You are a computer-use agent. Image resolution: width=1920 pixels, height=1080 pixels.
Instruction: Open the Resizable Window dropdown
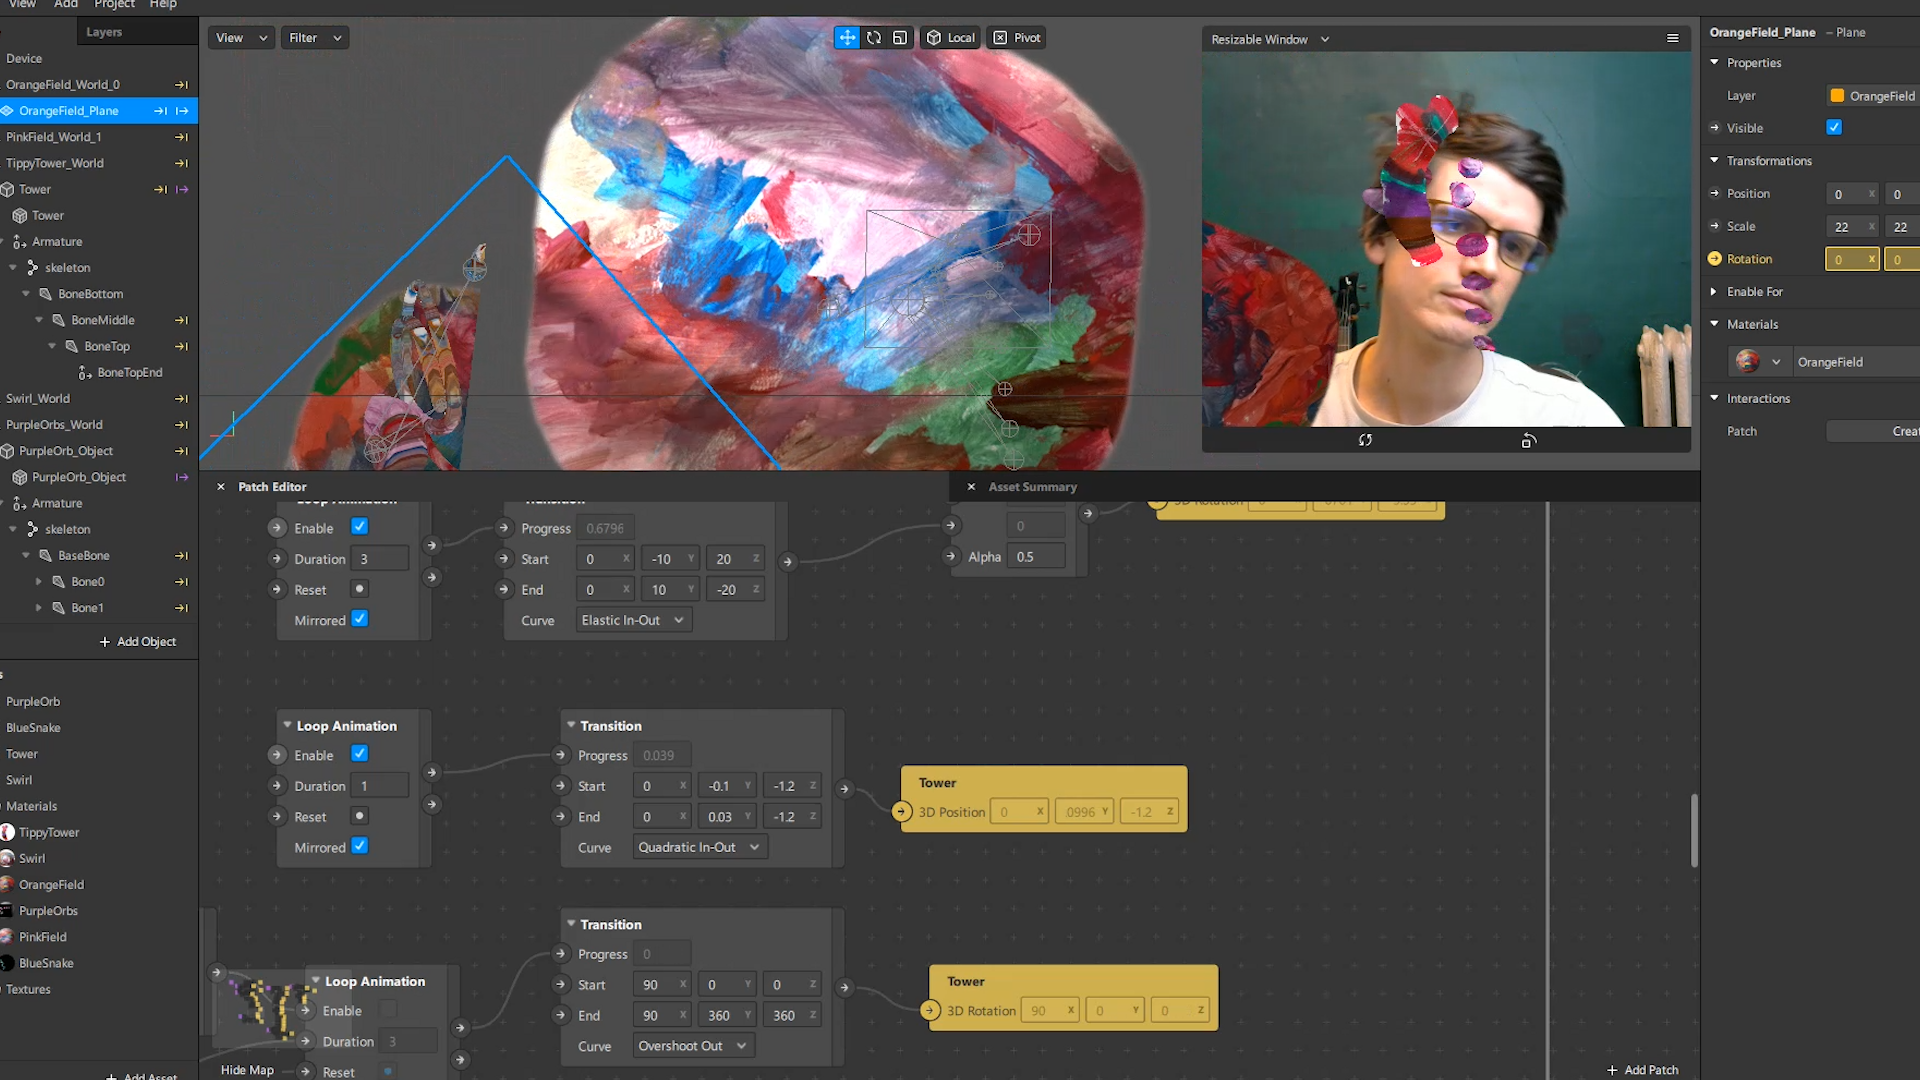1270,39
